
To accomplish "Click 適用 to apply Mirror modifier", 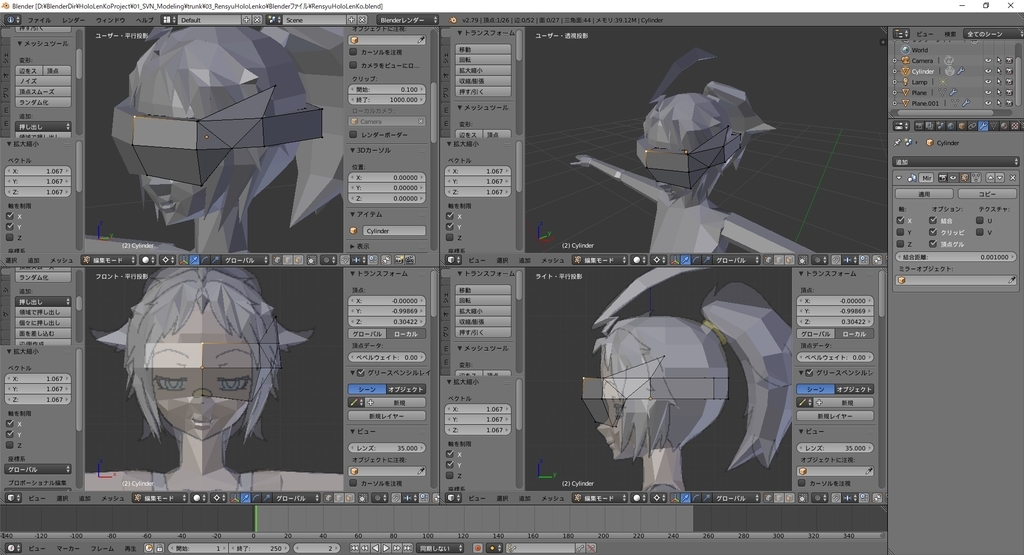I will [x=924, y=194].
